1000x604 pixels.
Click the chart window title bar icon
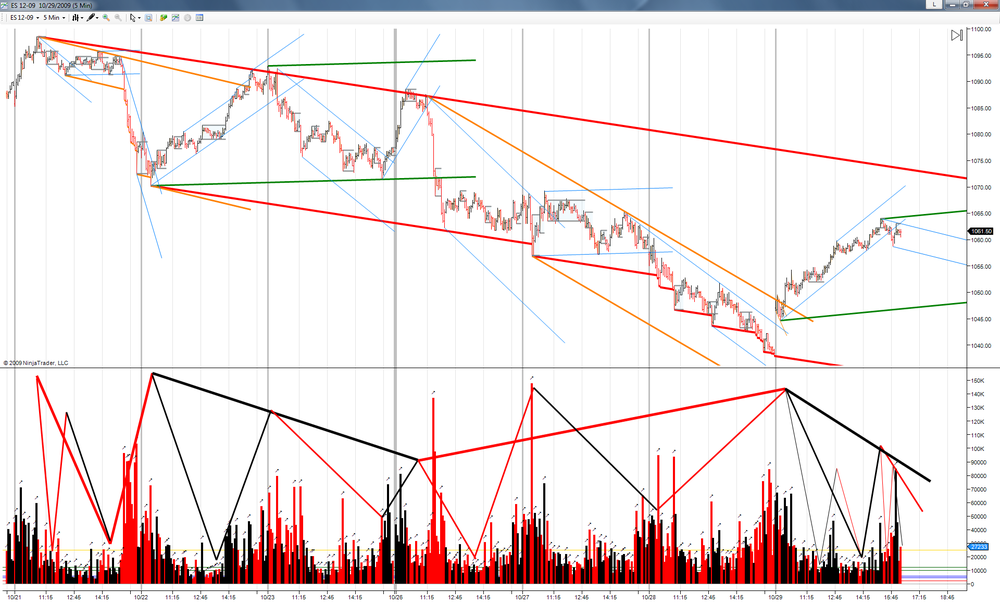(4, 5)
